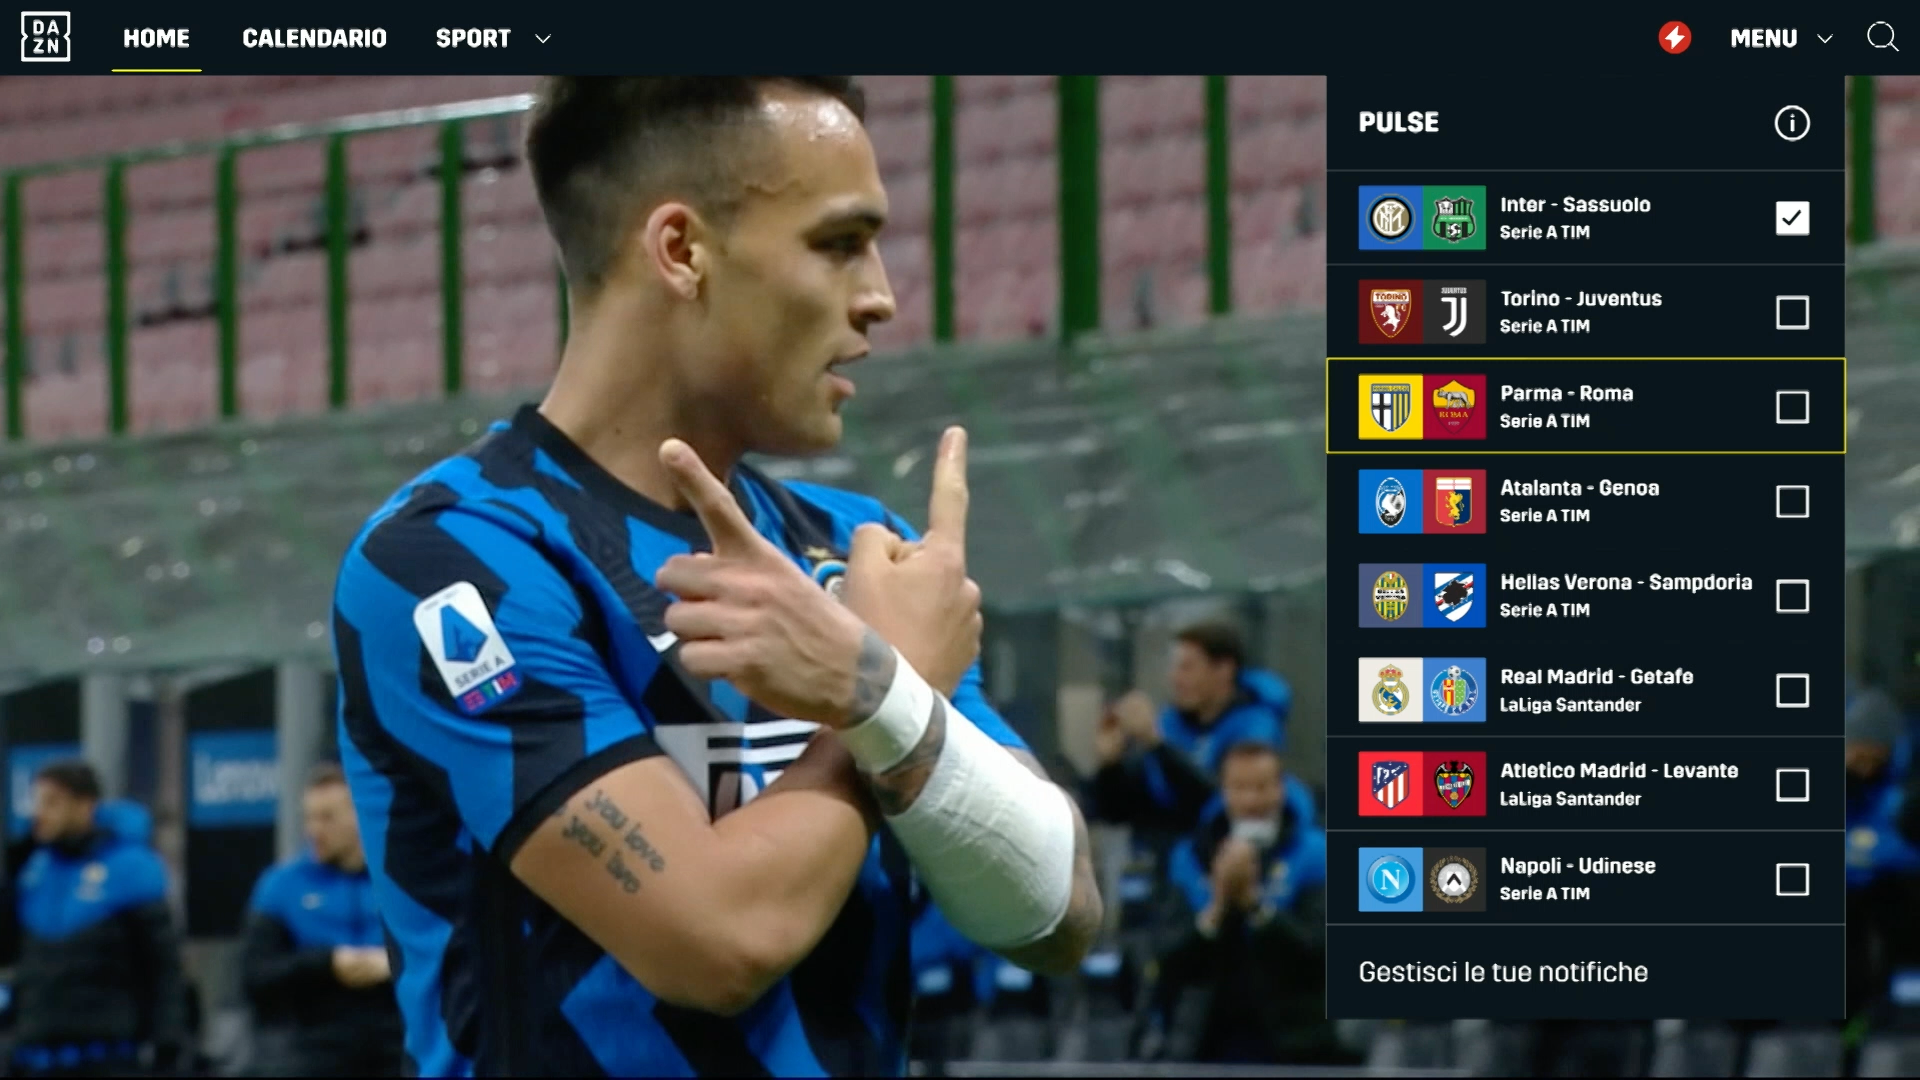Click the Napoli club crest

pyautogui.click(x=1390, y=880)
